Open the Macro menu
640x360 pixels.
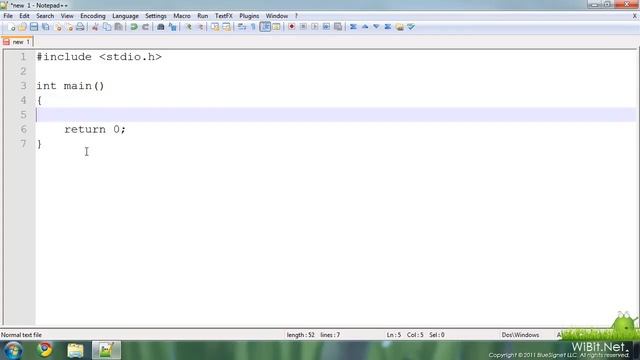point(182,16)
